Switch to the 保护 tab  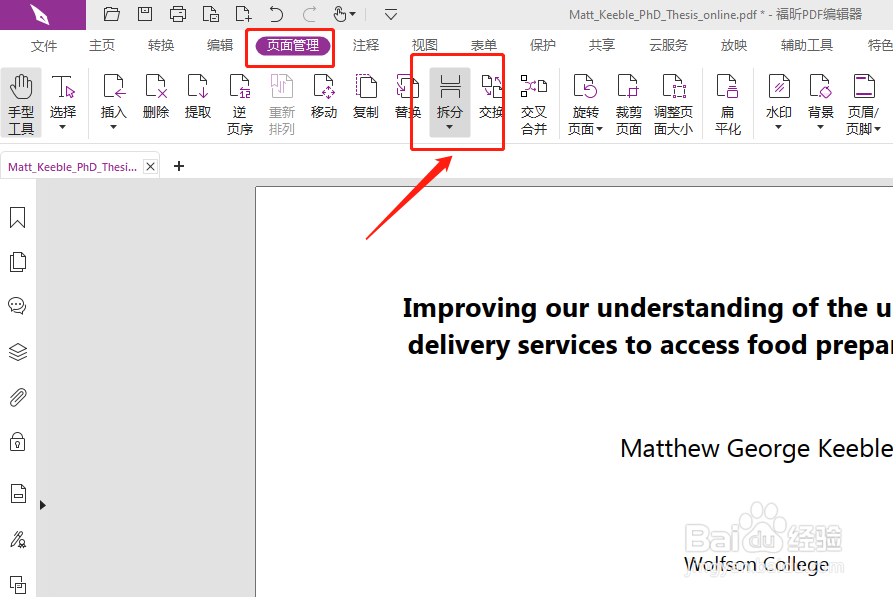[x=543, y=46]
